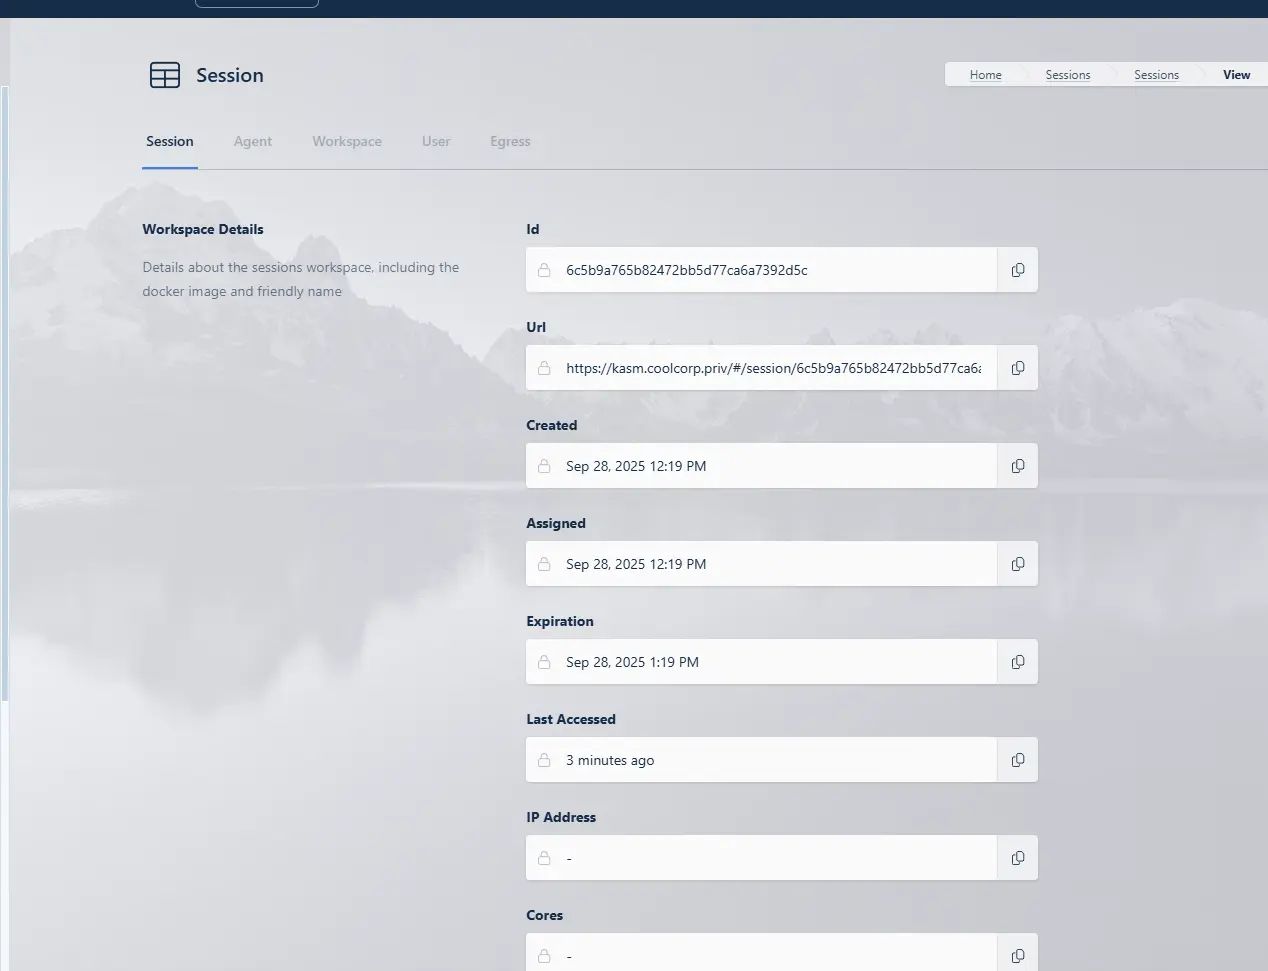1268x971 pixels.
Task: Click the Url field with kasm.coolcorp.priv address
Action: (770, 368)
